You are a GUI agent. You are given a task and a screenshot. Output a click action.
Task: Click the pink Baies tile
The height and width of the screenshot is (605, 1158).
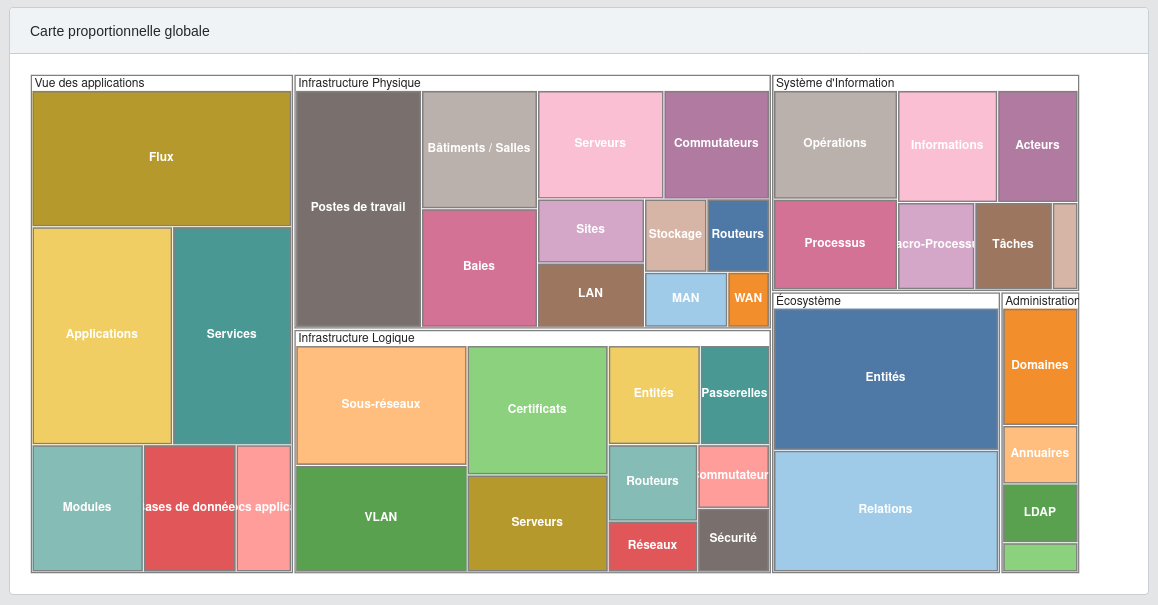point(479,267)
